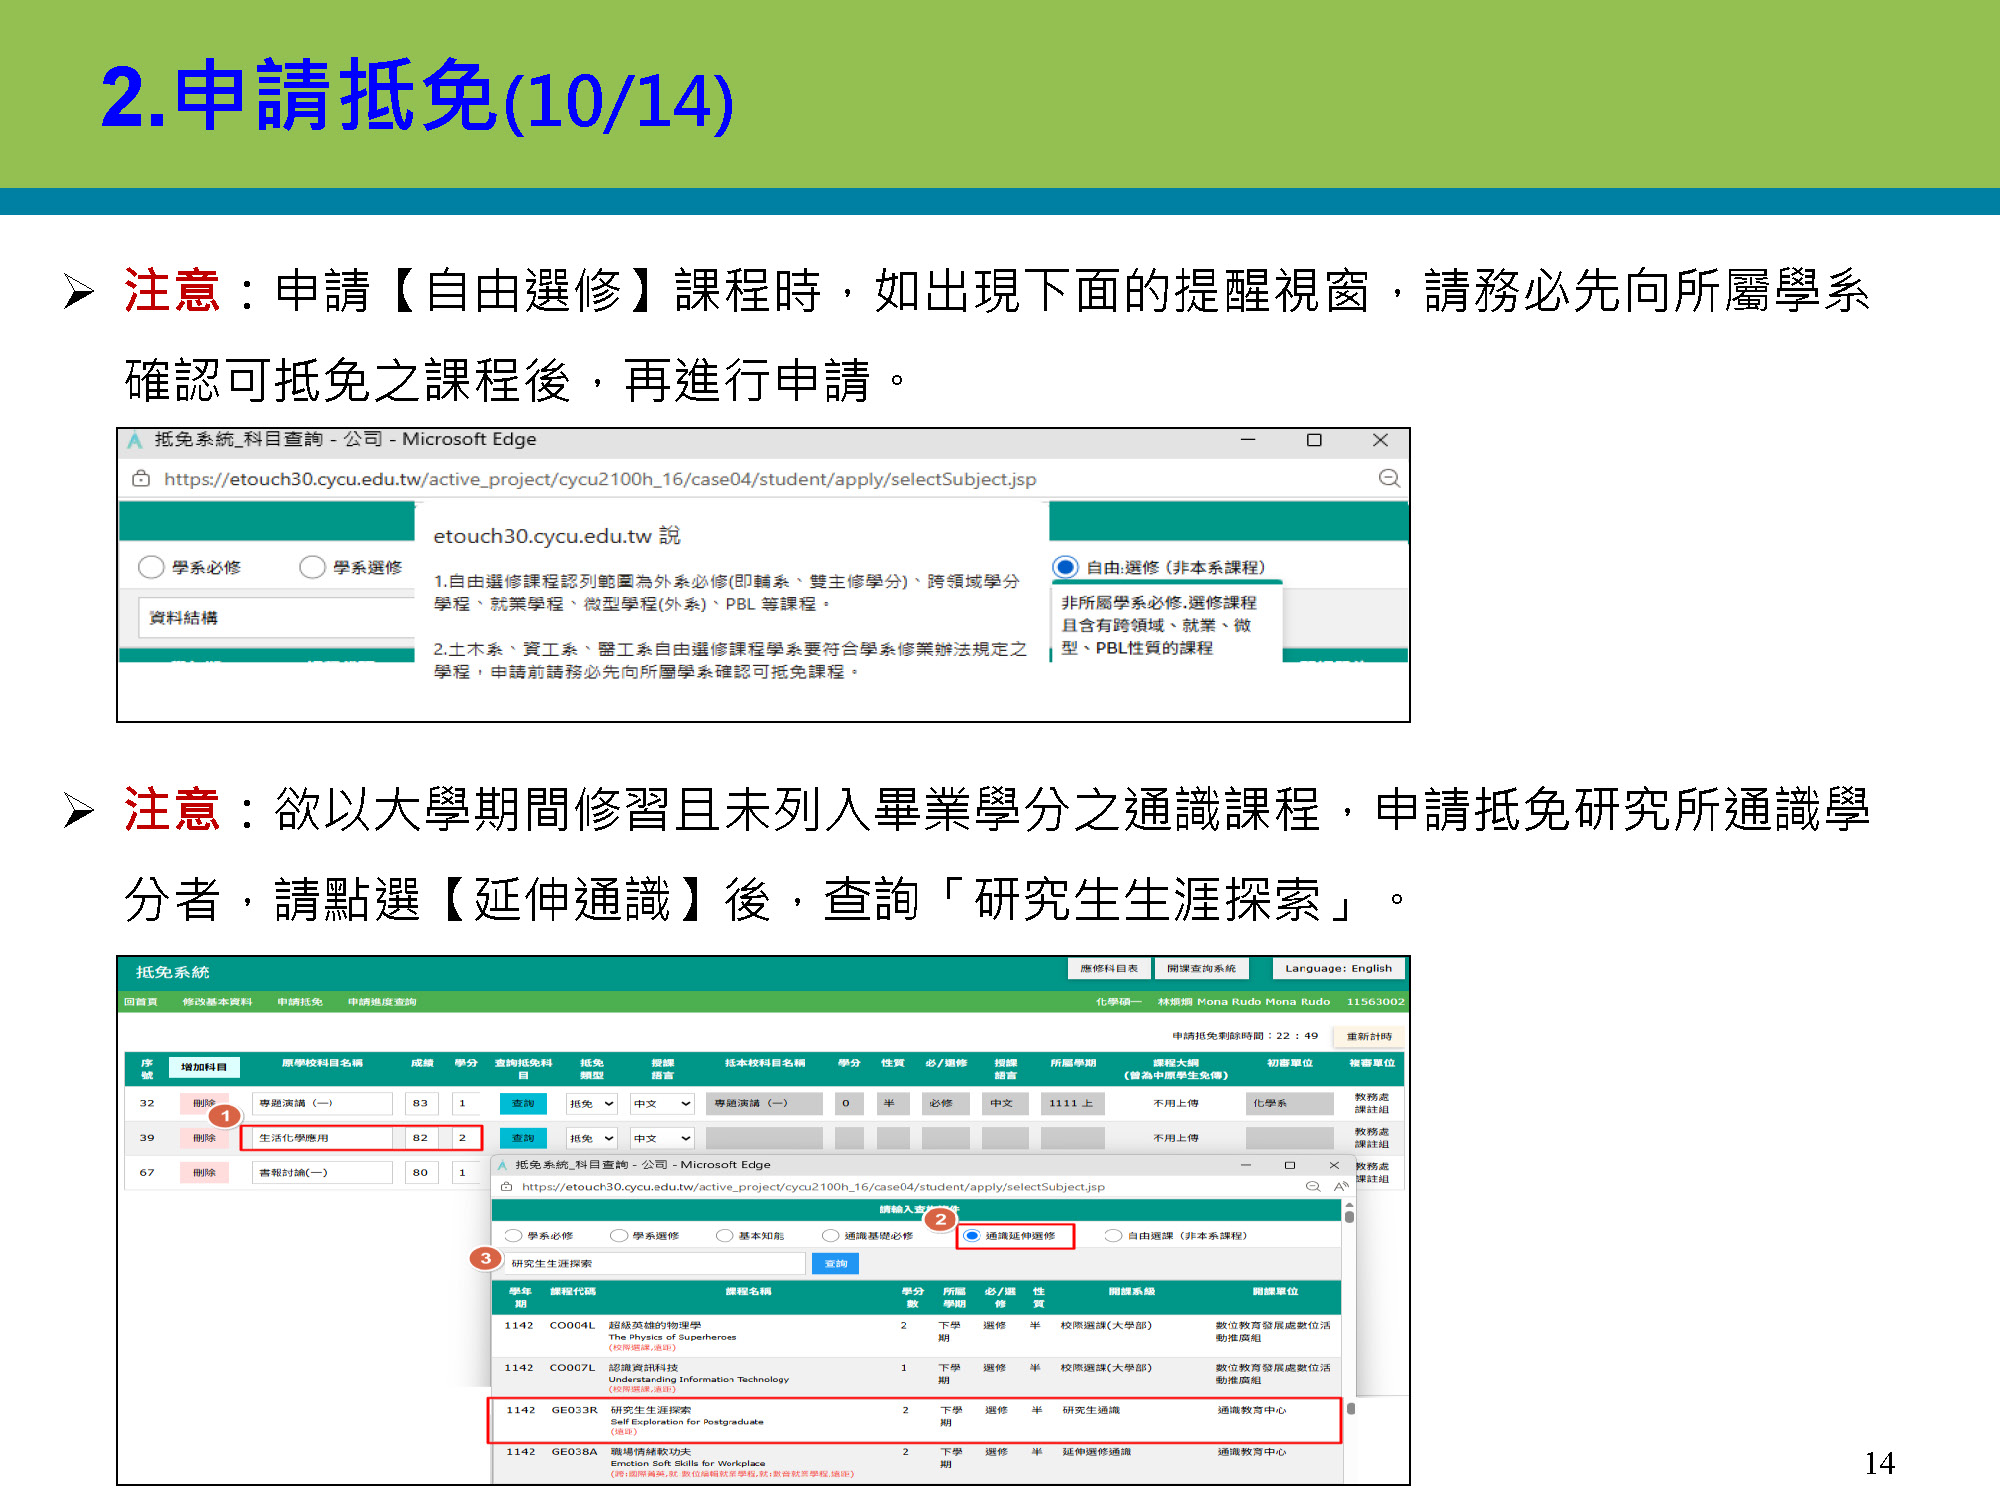The image size is (2000, 1500).
Task: Click 重新計時 button
Action: coord(1369,1036)
